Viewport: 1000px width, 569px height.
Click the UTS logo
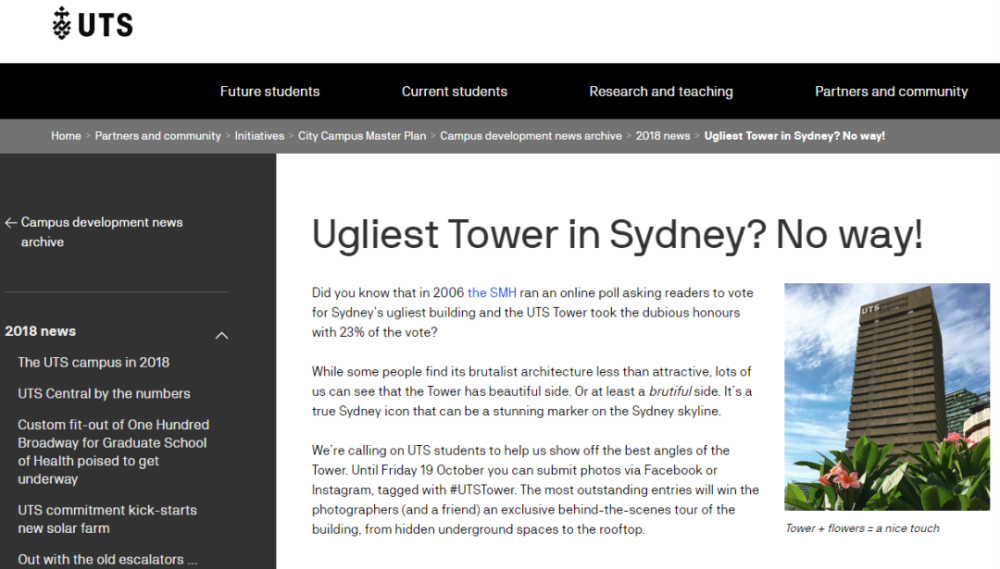tap(92, 23)
